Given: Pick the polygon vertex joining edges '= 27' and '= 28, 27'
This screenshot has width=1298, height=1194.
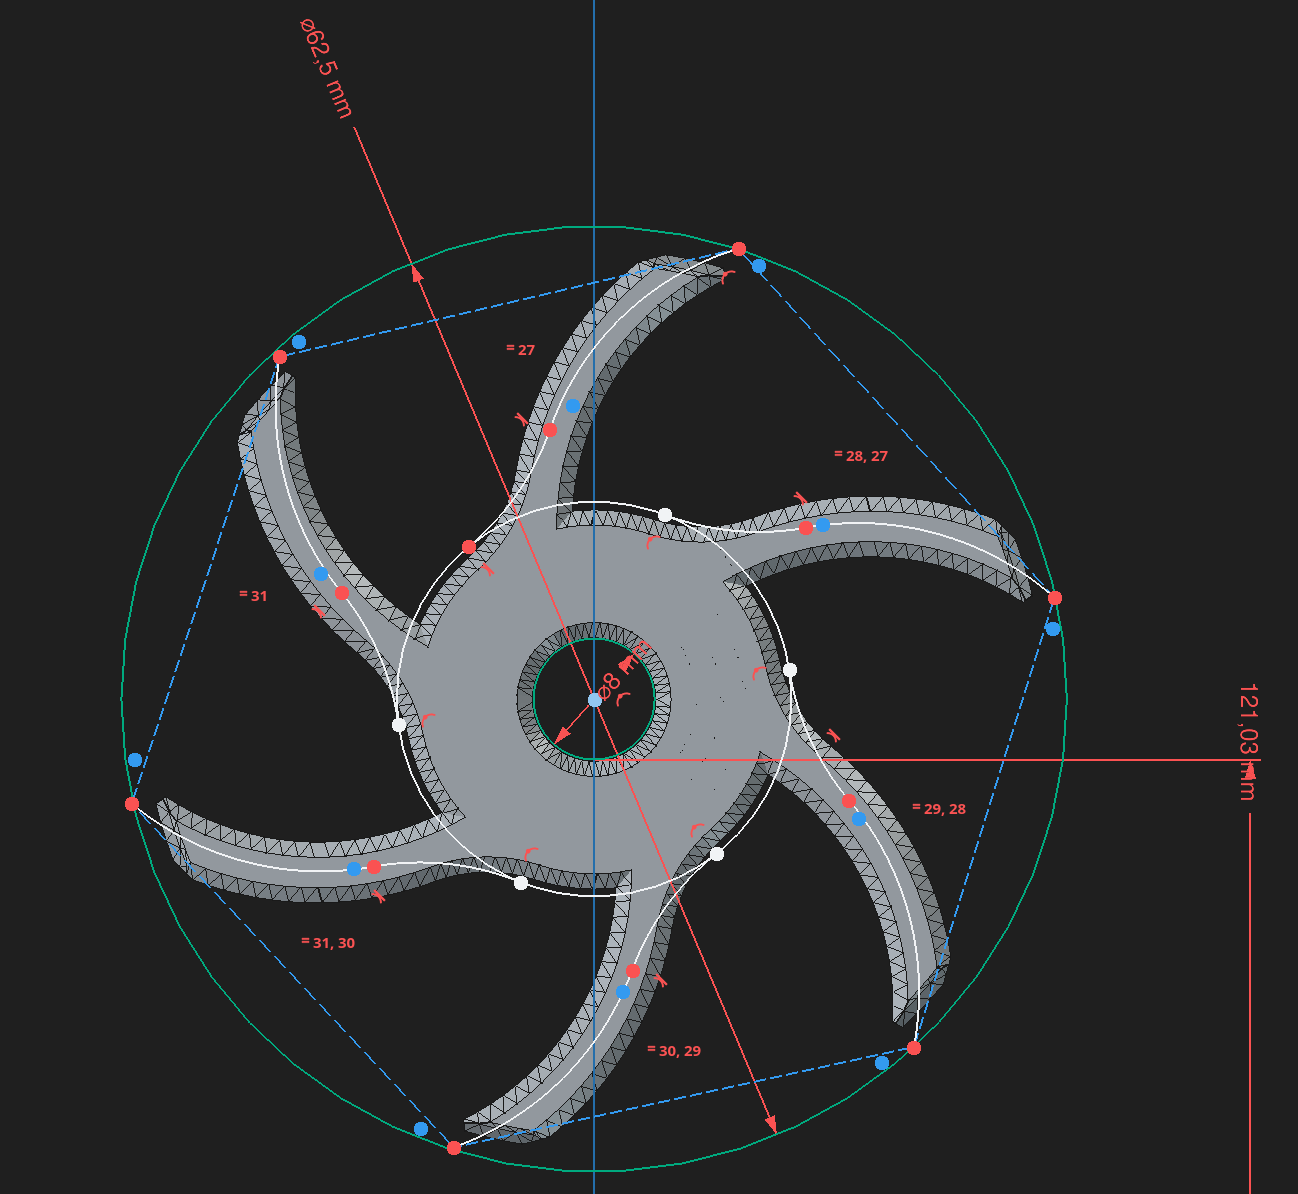Looking at the screenshot, I should point(739,249).
